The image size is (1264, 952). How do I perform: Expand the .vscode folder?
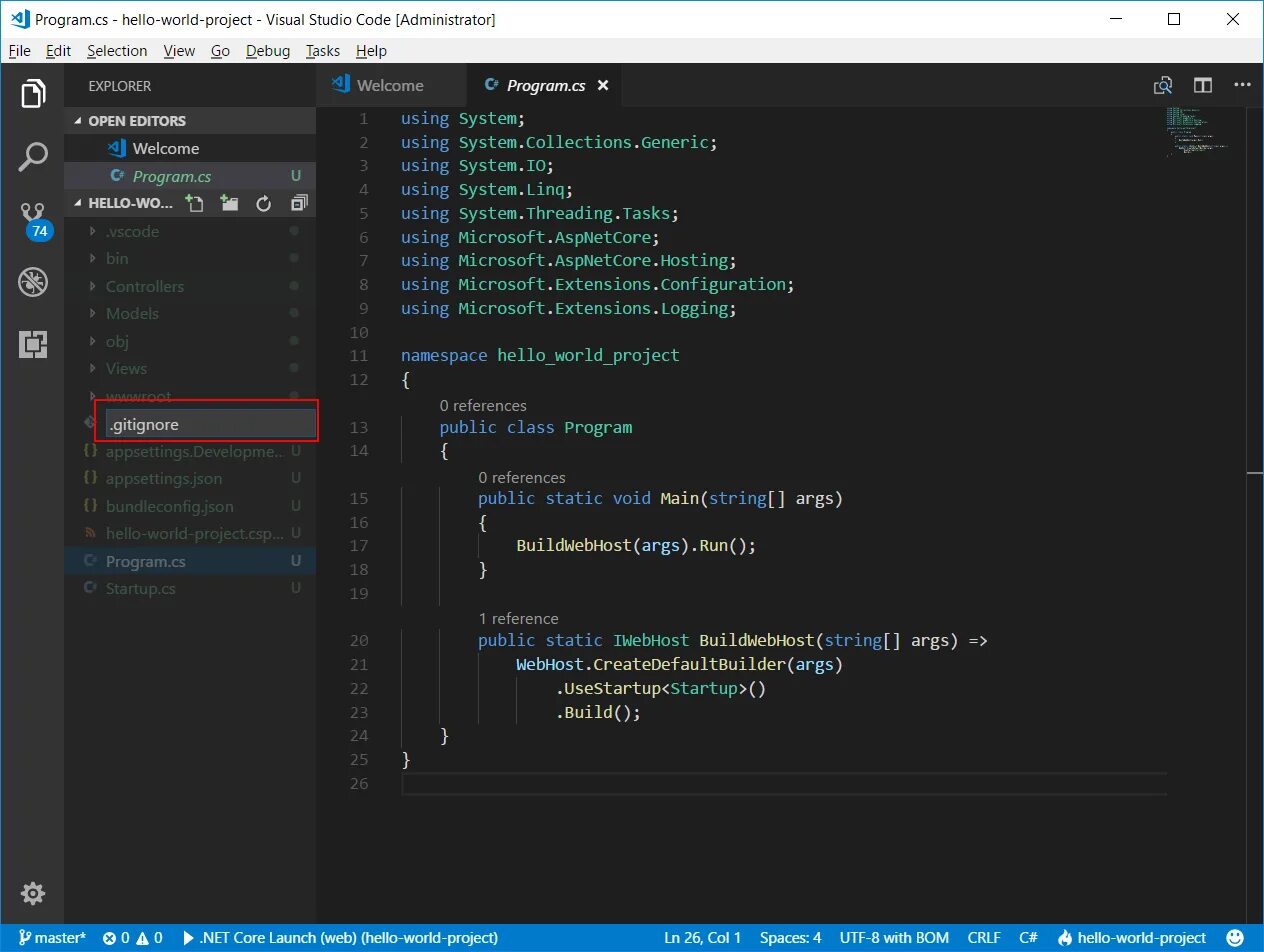coord(190,231)
